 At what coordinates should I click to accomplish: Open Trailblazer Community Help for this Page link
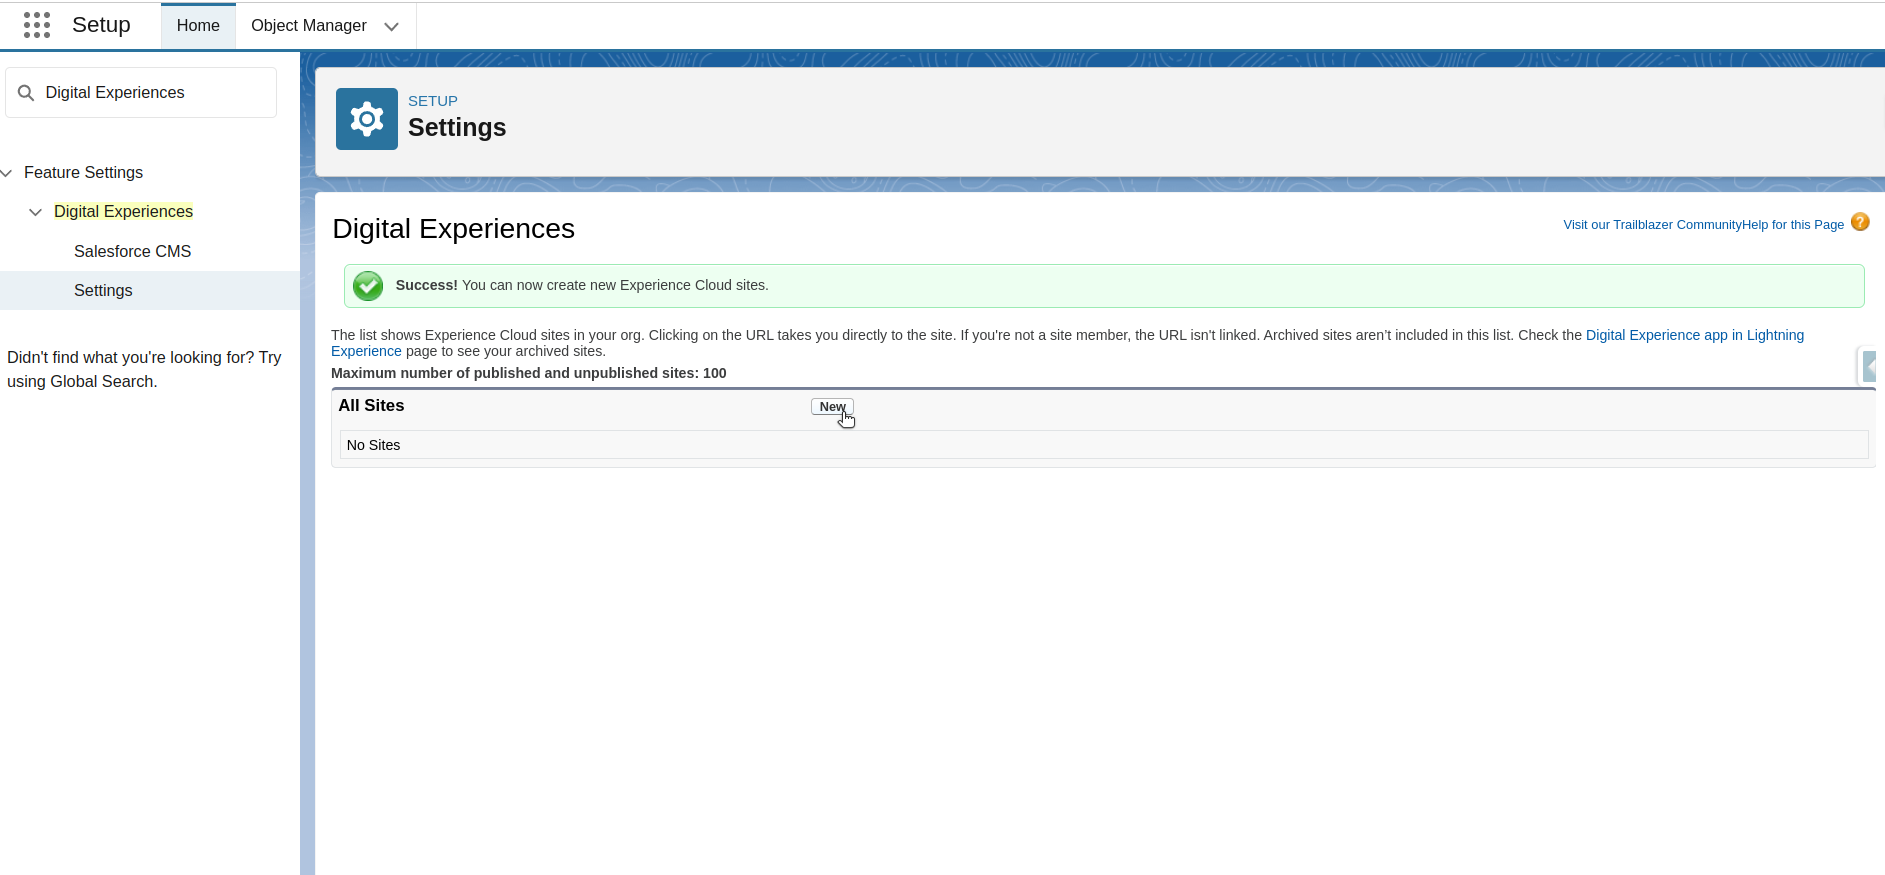[1703, 224]
